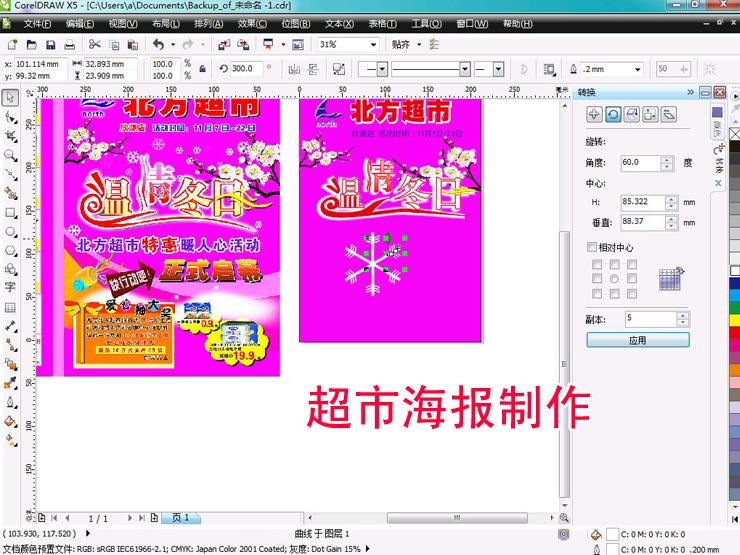The image size is (740, 555).
Task: Tick the bottom-right anchor point checkbox
Action: (x=631, y=294)
